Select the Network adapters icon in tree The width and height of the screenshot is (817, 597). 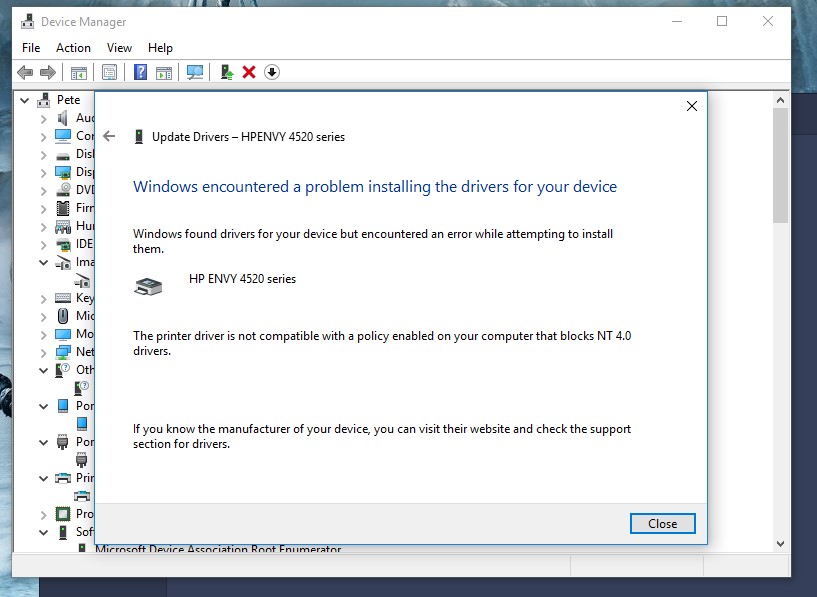click(63, 352)
